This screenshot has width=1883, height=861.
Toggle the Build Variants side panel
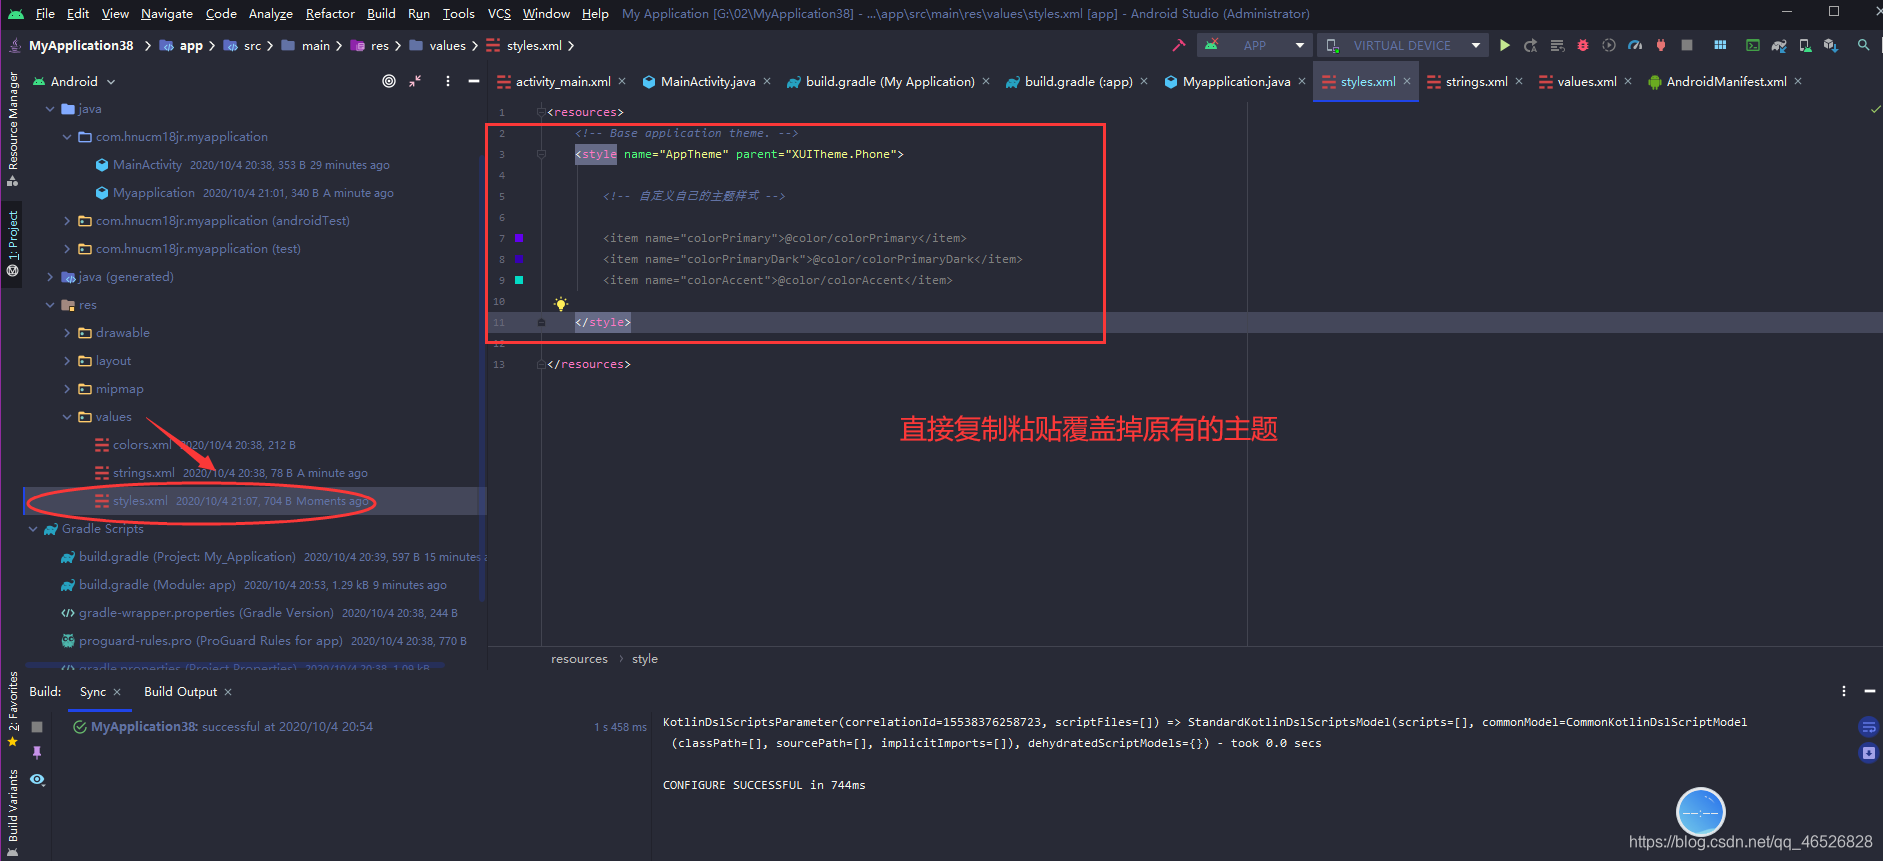(x=13, y=812)
